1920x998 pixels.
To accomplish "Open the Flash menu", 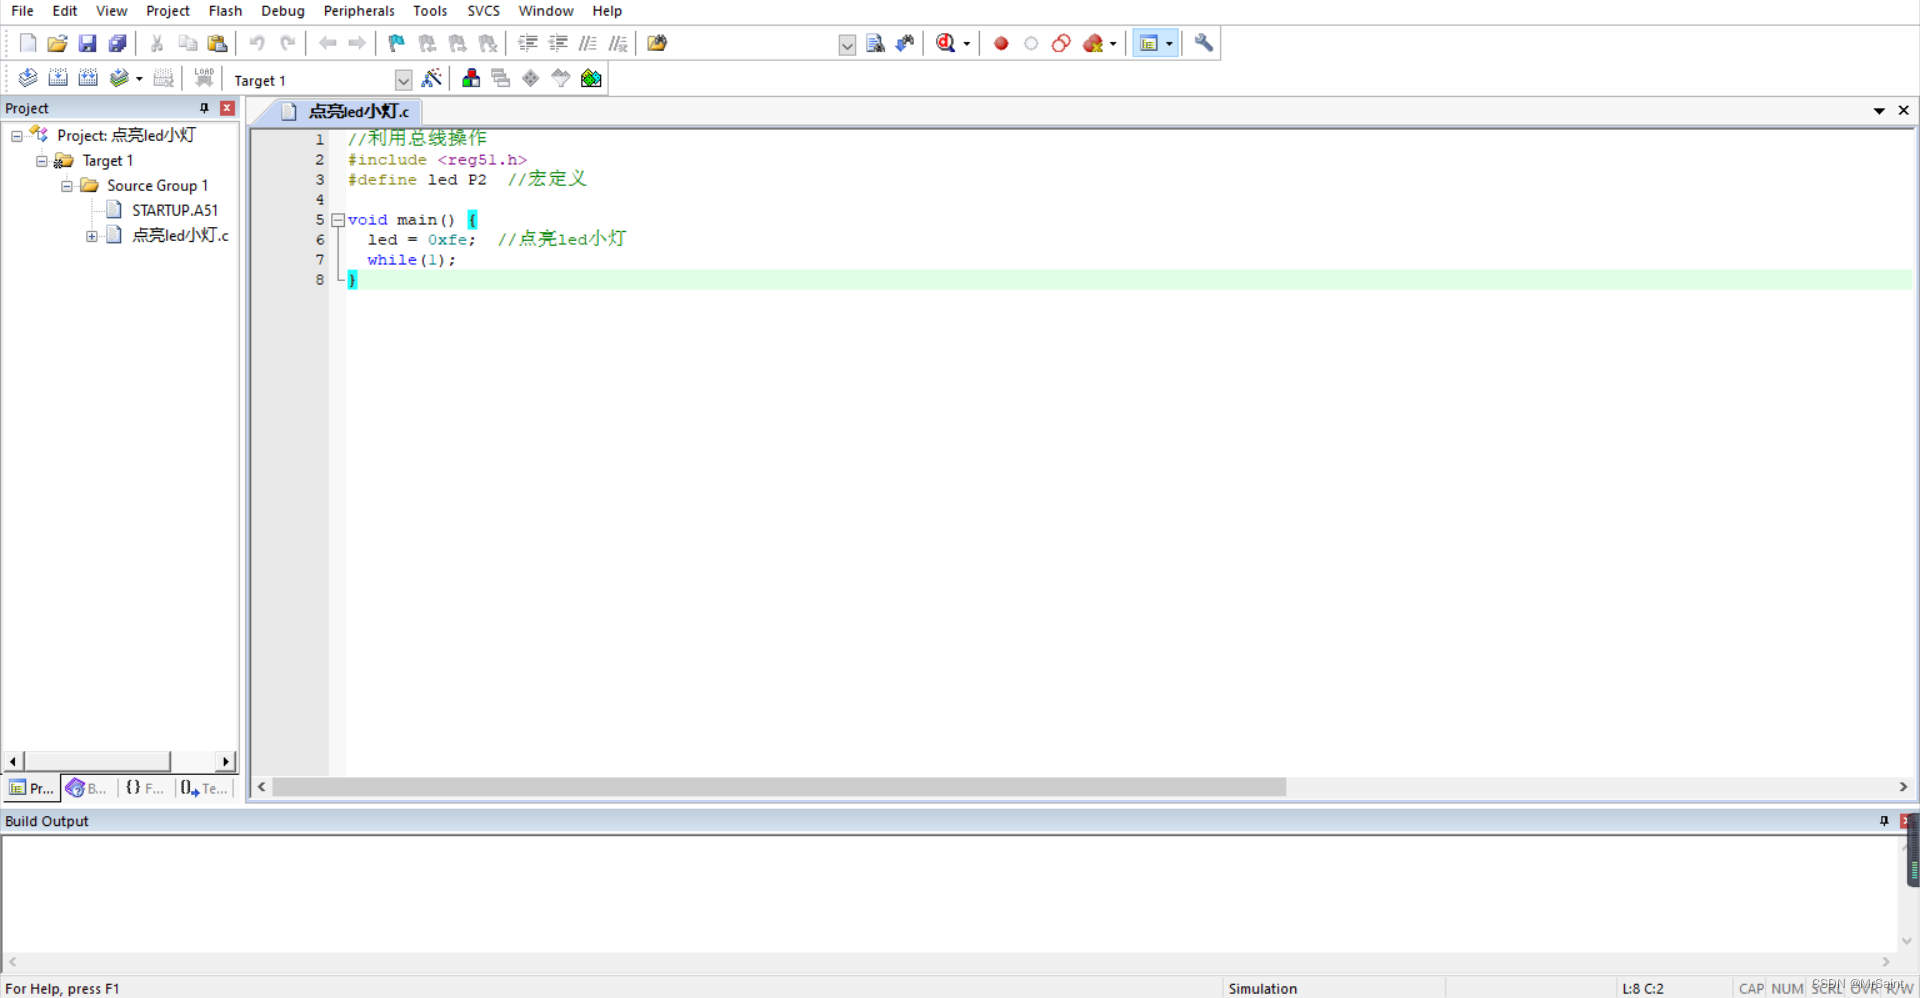I will coord(225,11).
